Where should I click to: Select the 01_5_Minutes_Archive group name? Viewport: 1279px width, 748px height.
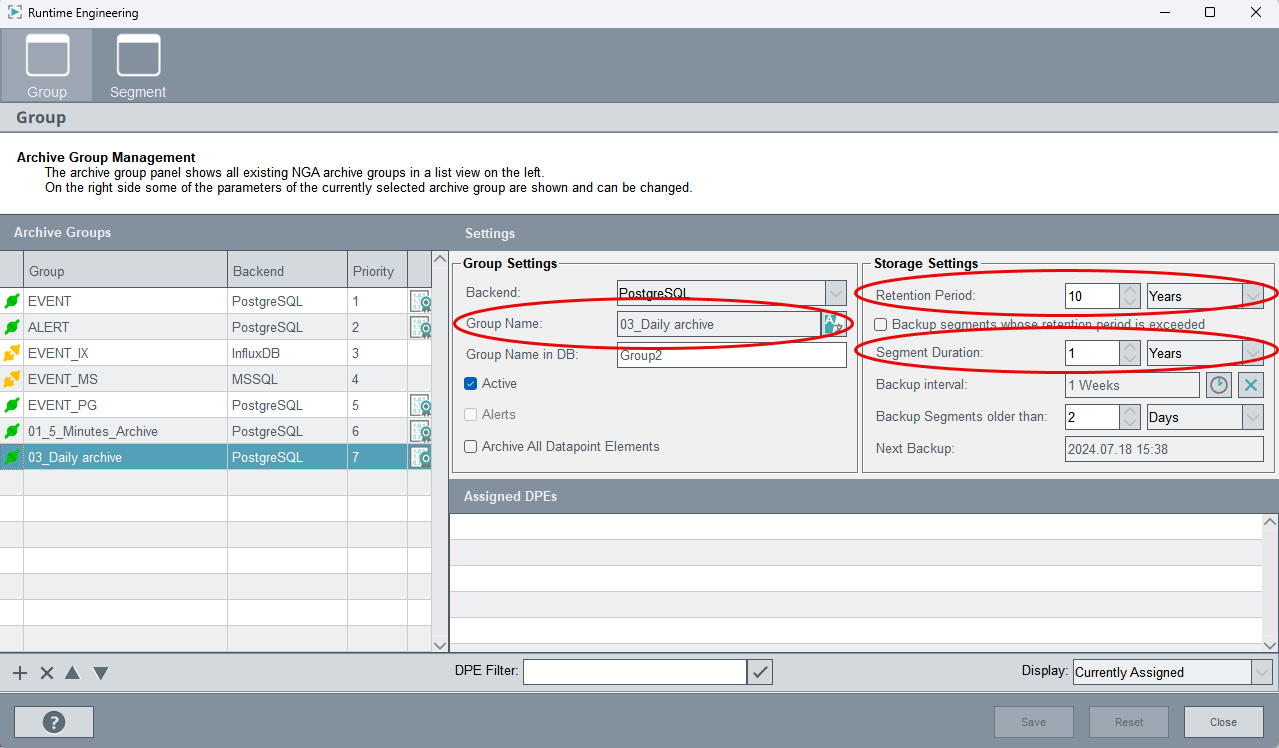point(93,431)
